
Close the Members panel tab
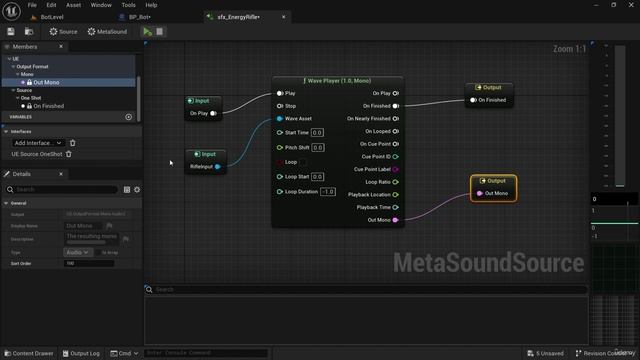pos(61,47)
